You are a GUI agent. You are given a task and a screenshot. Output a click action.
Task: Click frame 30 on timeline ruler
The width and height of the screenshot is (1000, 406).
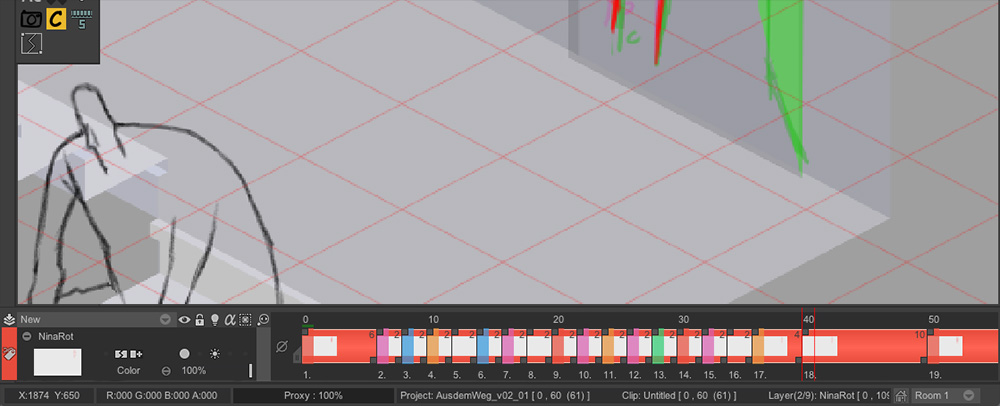coord(684,319)
